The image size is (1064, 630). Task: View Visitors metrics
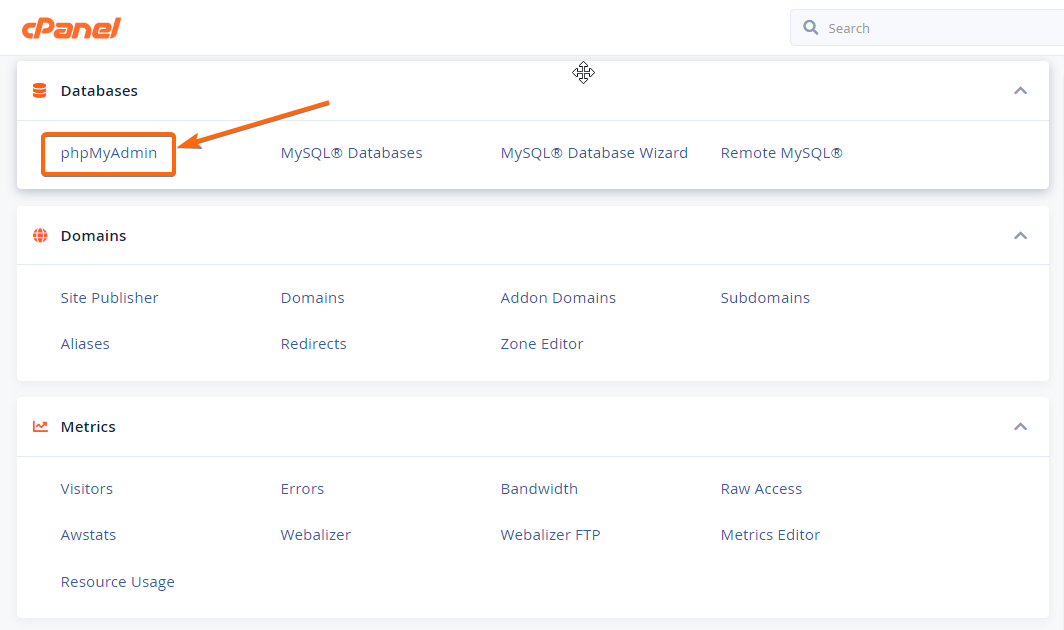coord(87,489)
